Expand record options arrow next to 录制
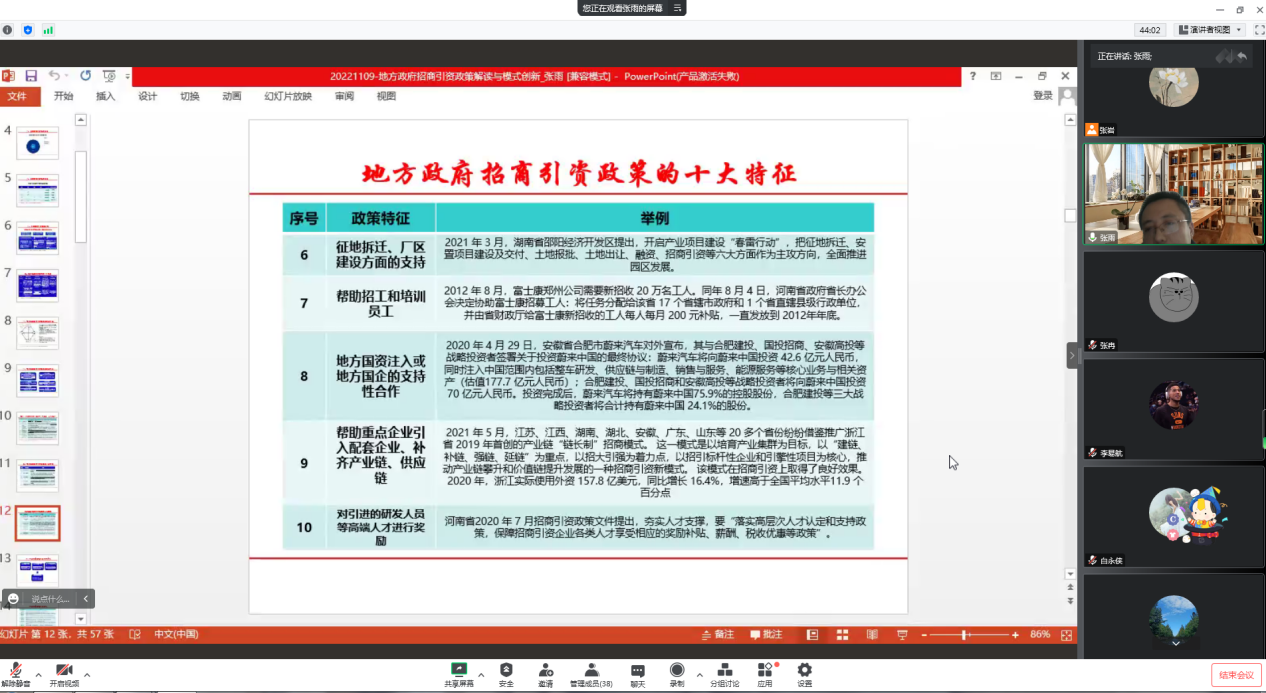This screenshot has width=1266, height=693. pos(699,674)
